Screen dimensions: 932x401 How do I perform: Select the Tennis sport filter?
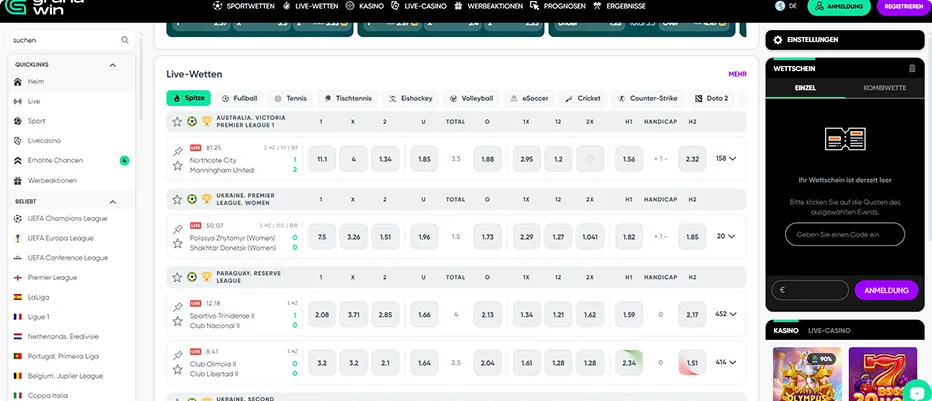pyautogui.click(x=291, y=98)
